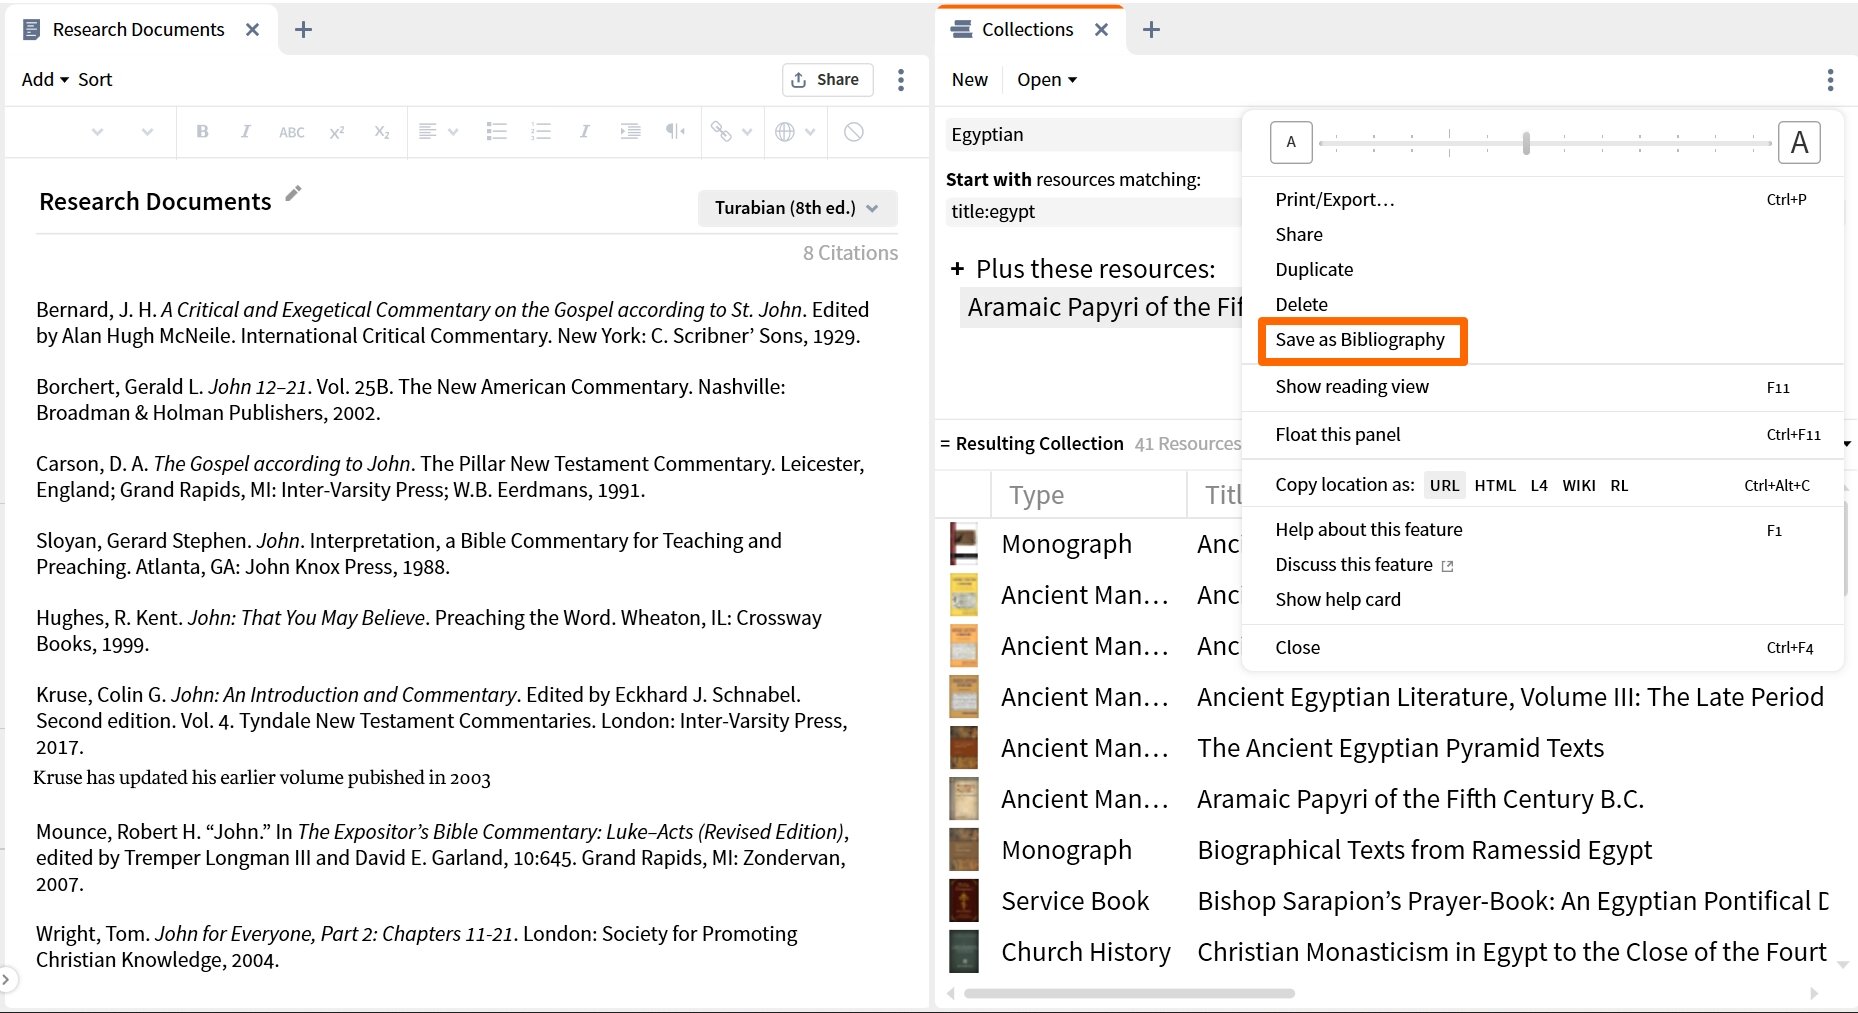The width and height of the screenshot is (1858, 1013).
Task: Select the URL copy location format
Action: click(x=1443, y=486)
